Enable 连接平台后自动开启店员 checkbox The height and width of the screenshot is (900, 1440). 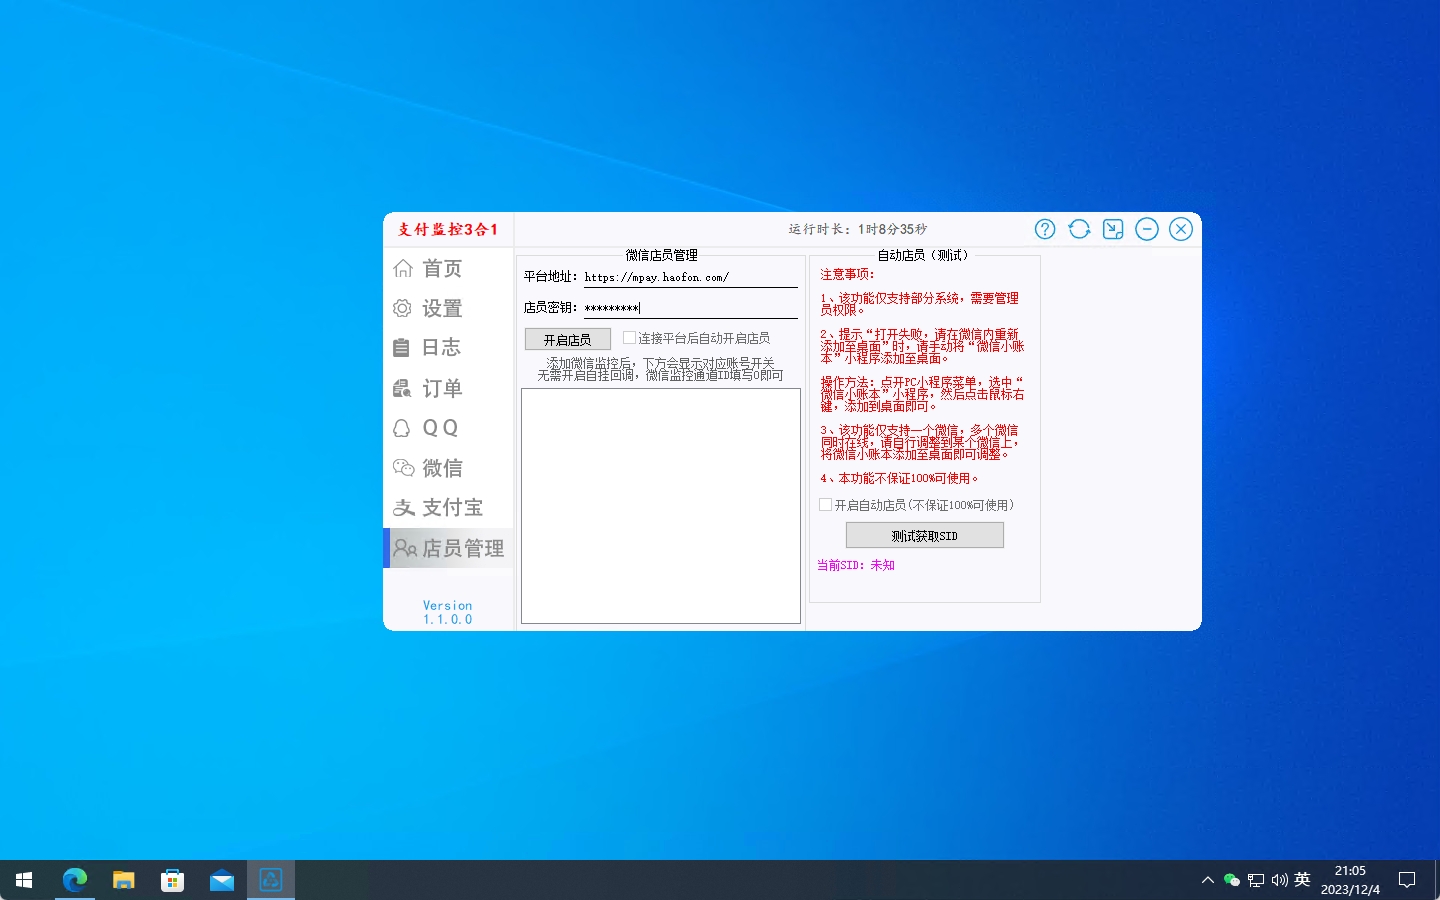click(x=630, y=338)
